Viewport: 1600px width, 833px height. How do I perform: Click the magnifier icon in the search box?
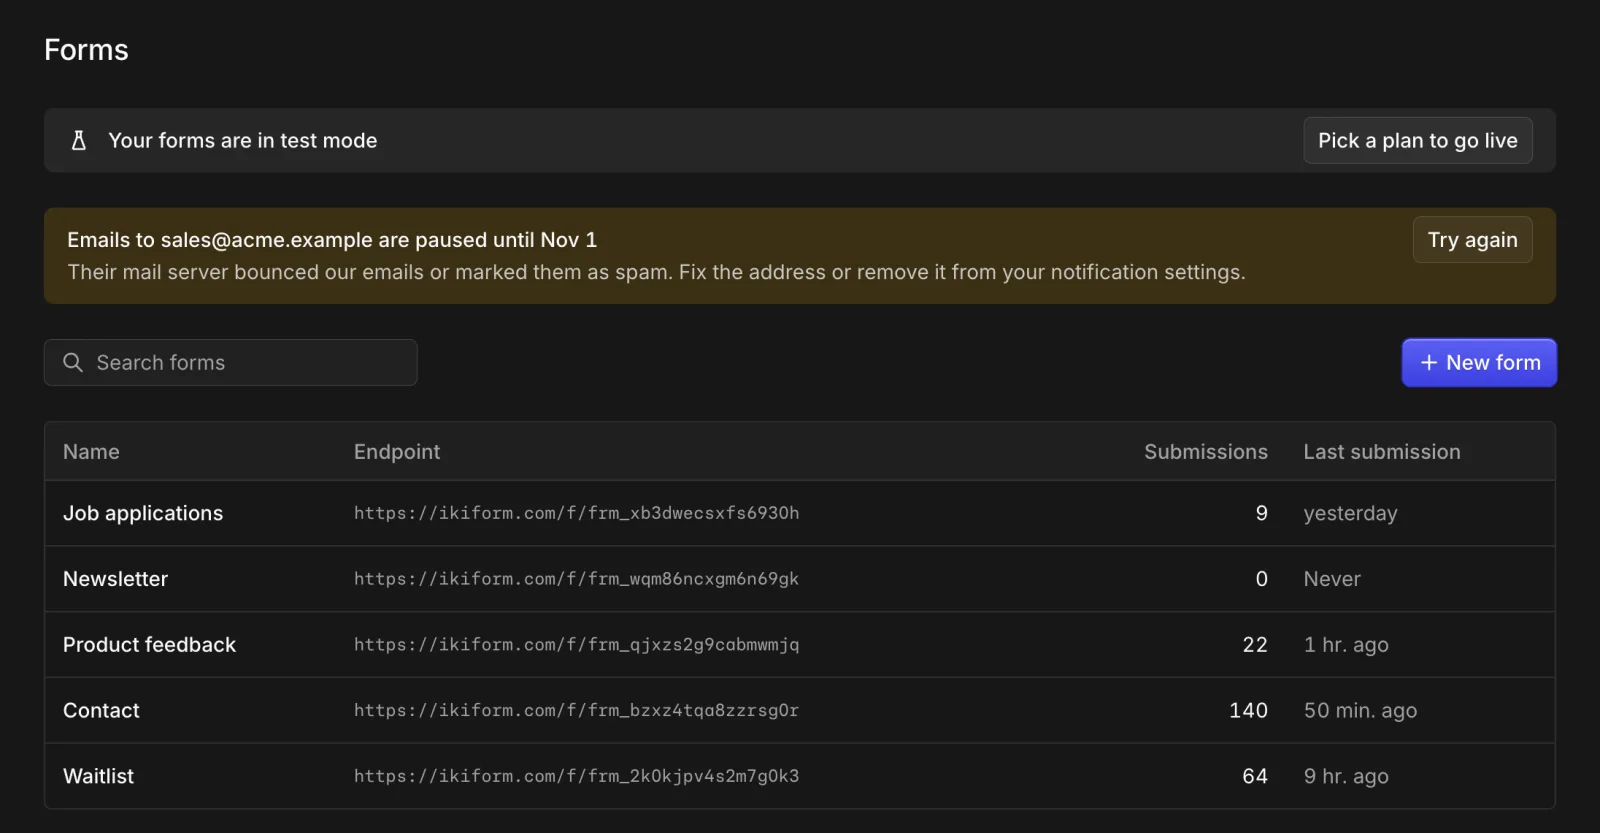coord(73,362)
